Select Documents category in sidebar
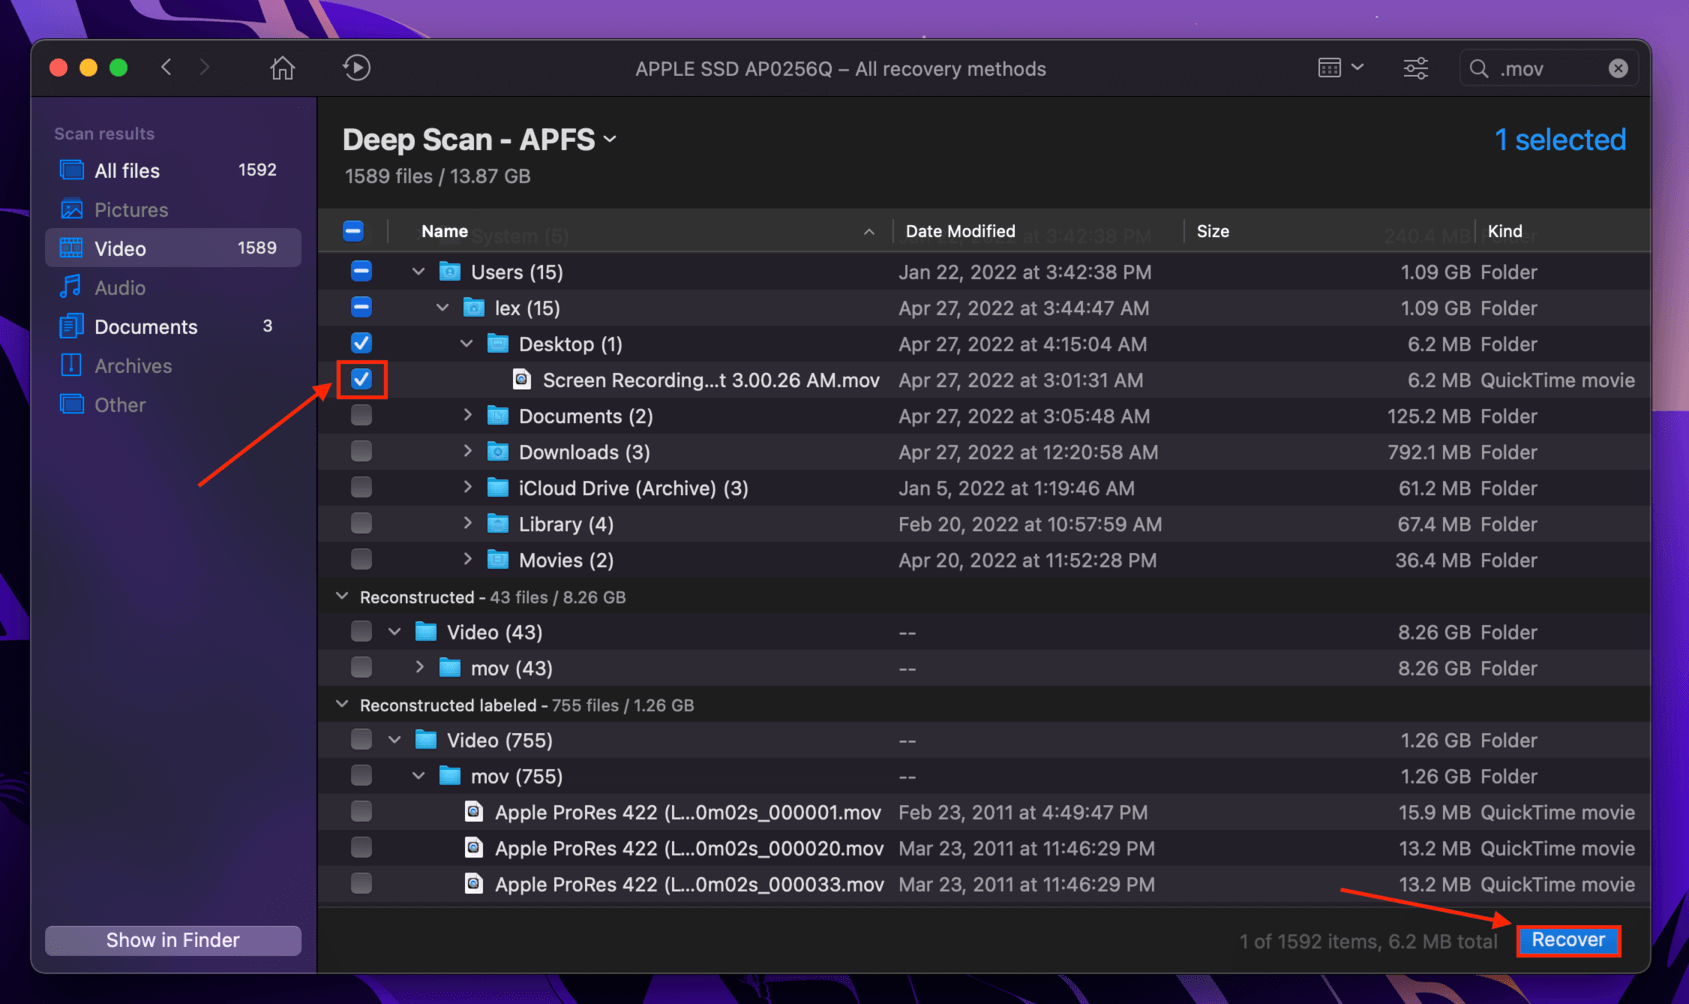The image size is (1689, 1004). 173,327
